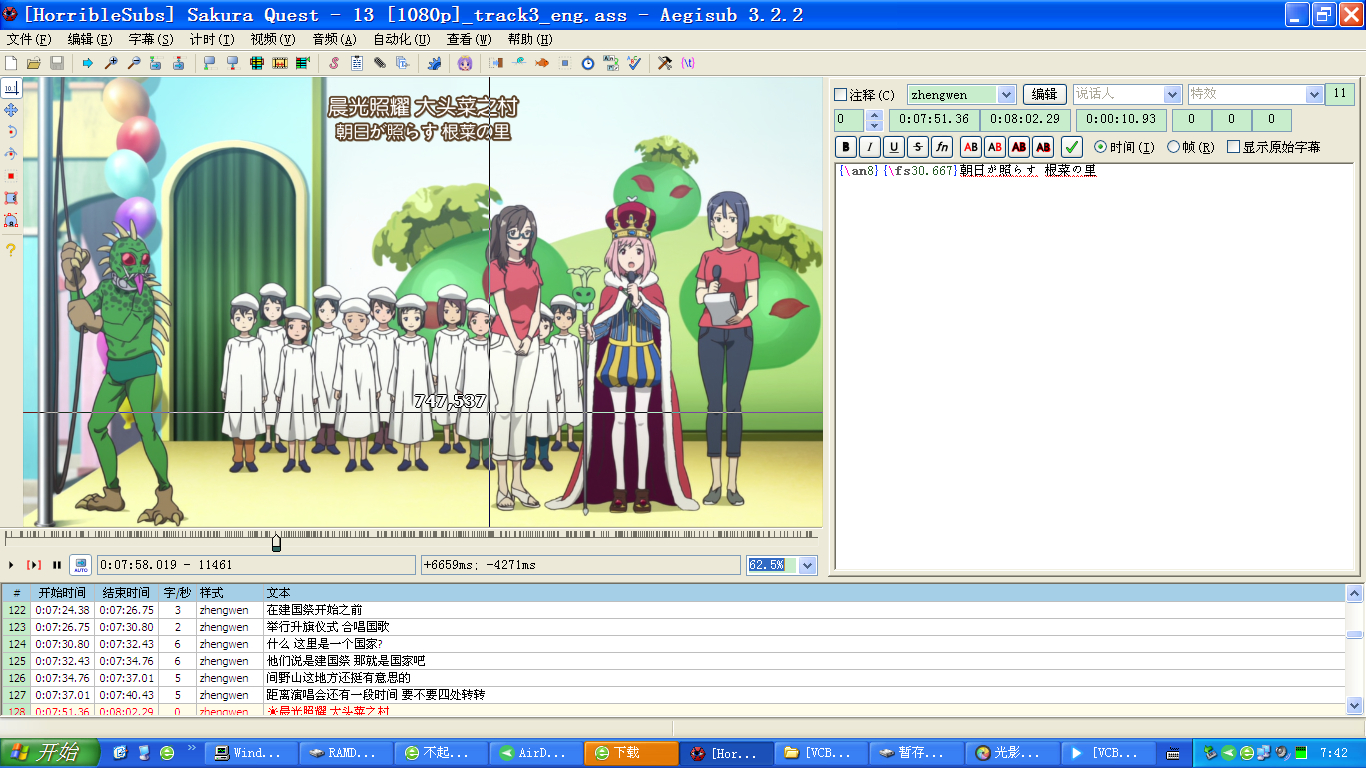The height and width of the screenshot is (768, 1366).
Task: Select subtitle row 124 什么 这里是一个国家?
Action: [673, 644]
